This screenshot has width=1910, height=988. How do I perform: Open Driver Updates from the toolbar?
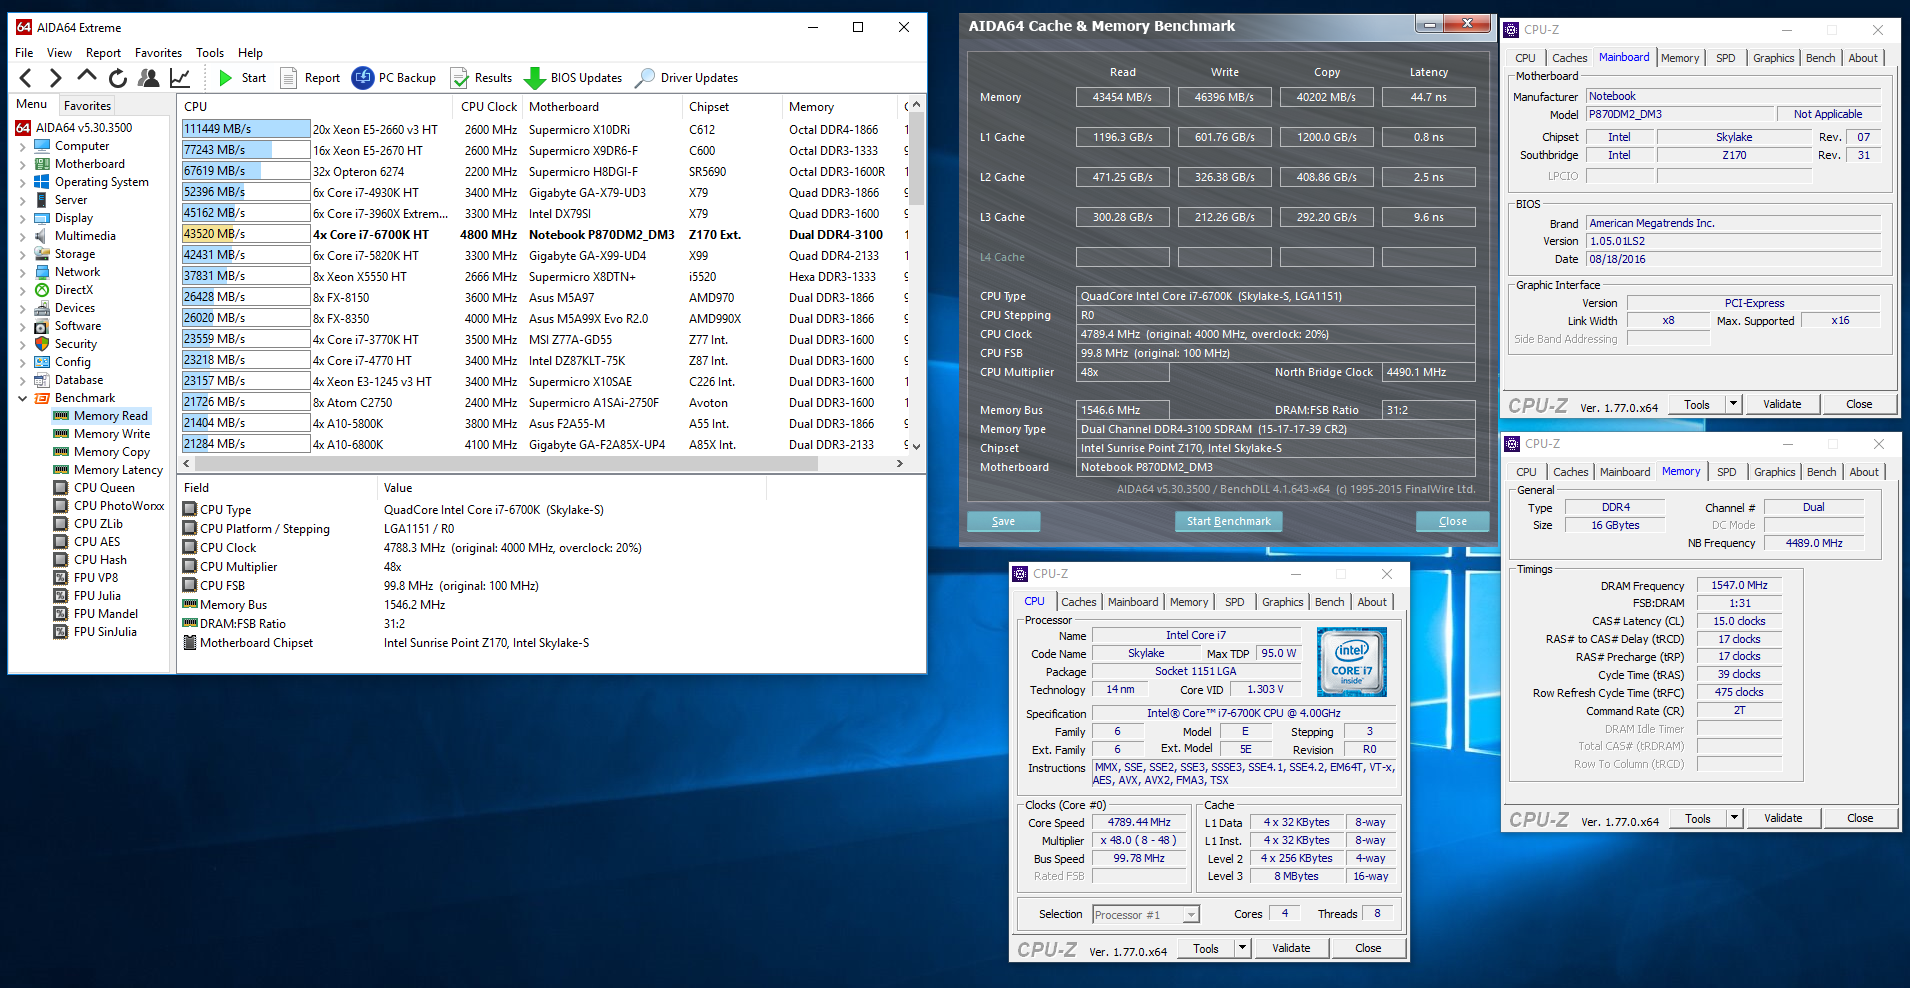tap(688, 78)
